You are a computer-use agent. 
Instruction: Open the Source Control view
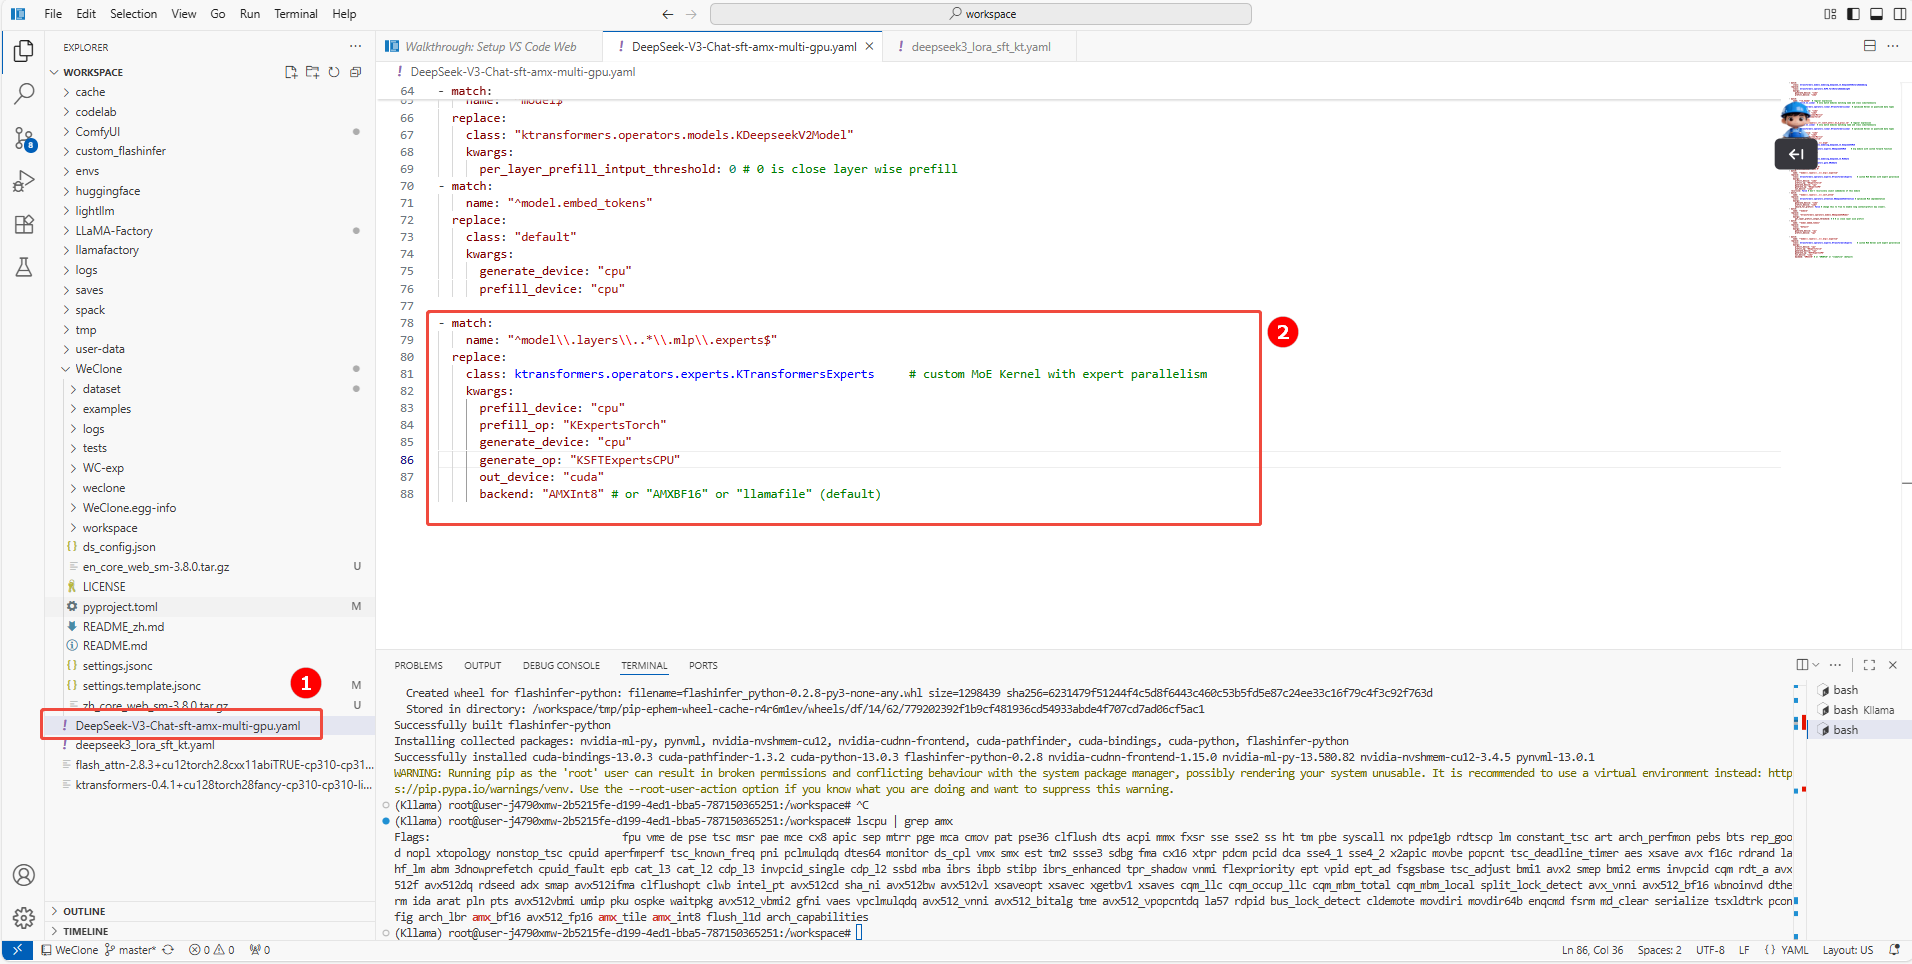click(x=24, y=138)
